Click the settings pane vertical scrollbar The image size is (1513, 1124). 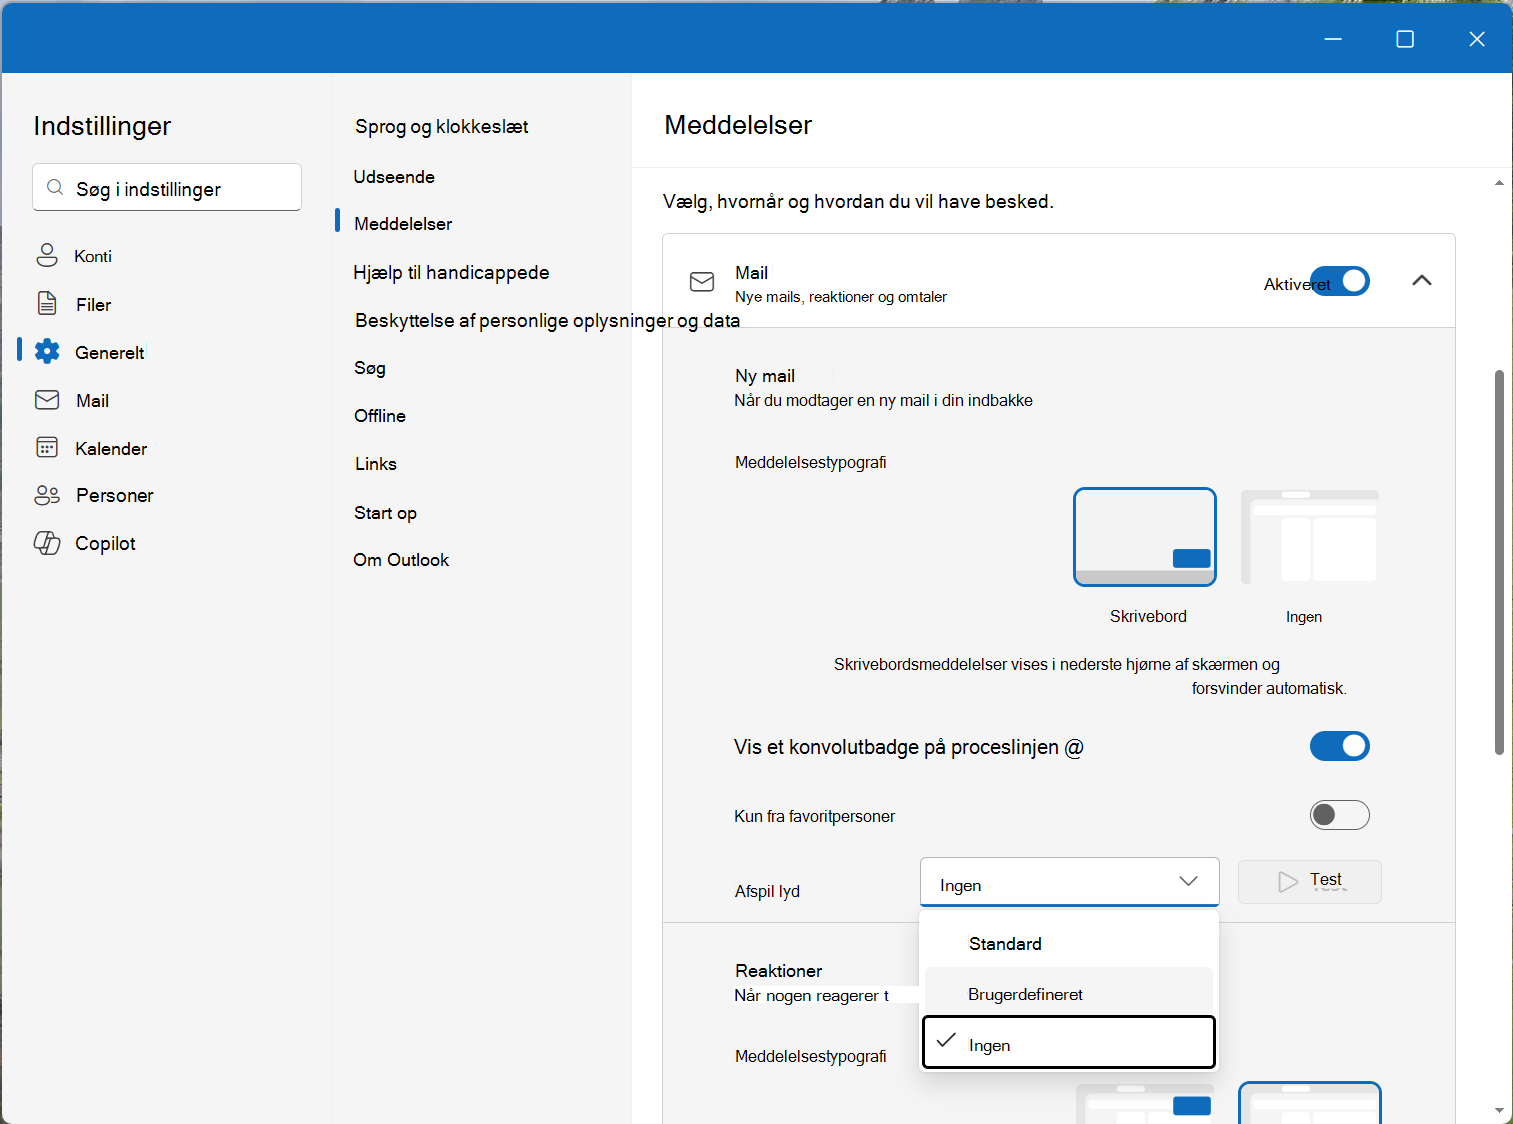pyautogui.click(x=1499, y=562)
